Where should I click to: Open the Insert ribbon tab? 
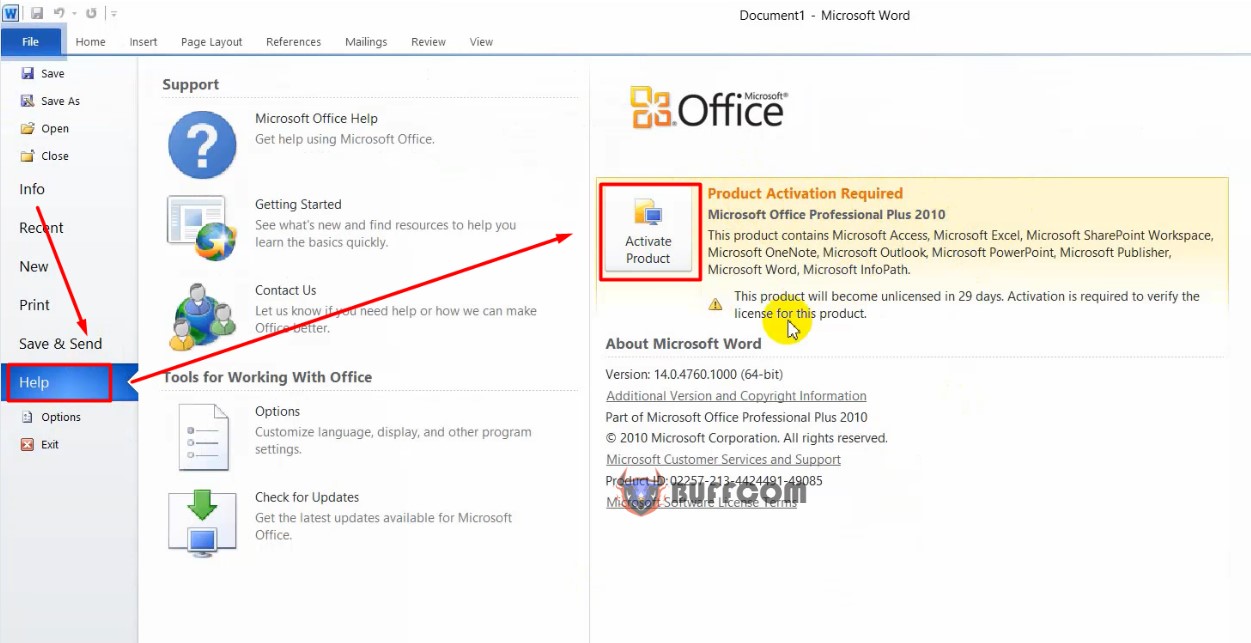(x=143, y=42)
